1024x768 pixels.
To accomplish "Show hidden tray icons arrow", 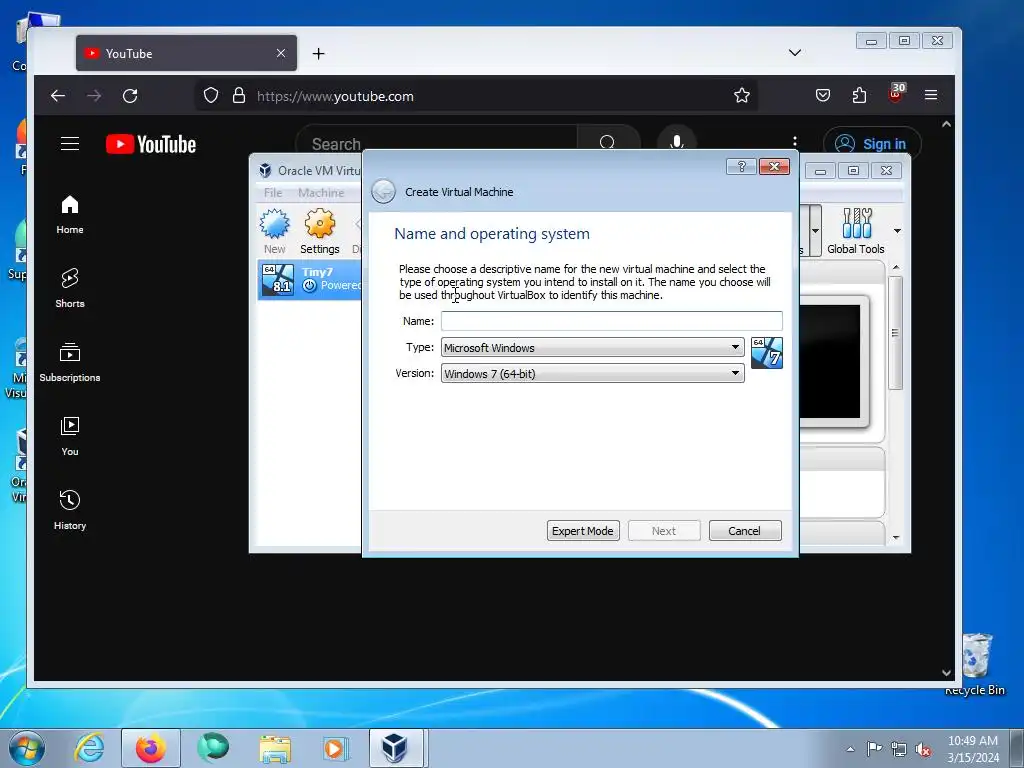I will coord(850,749).
